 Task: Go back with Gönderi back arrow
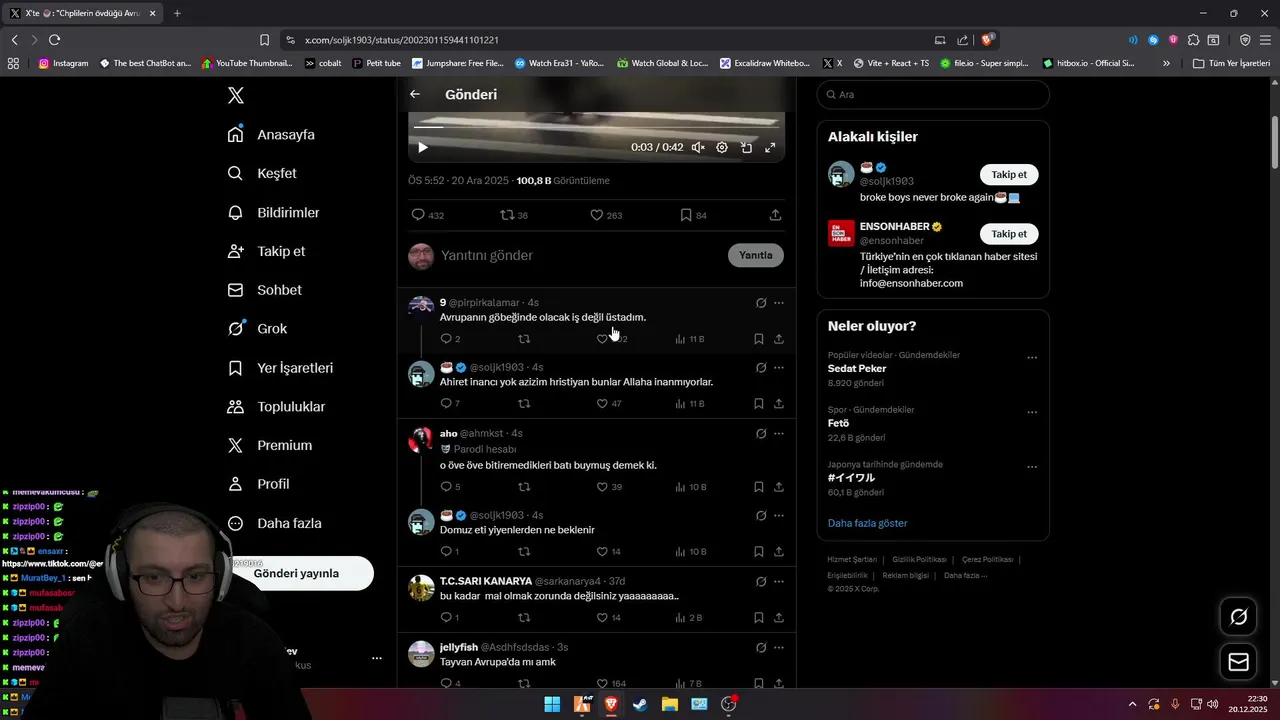(415, 94)
